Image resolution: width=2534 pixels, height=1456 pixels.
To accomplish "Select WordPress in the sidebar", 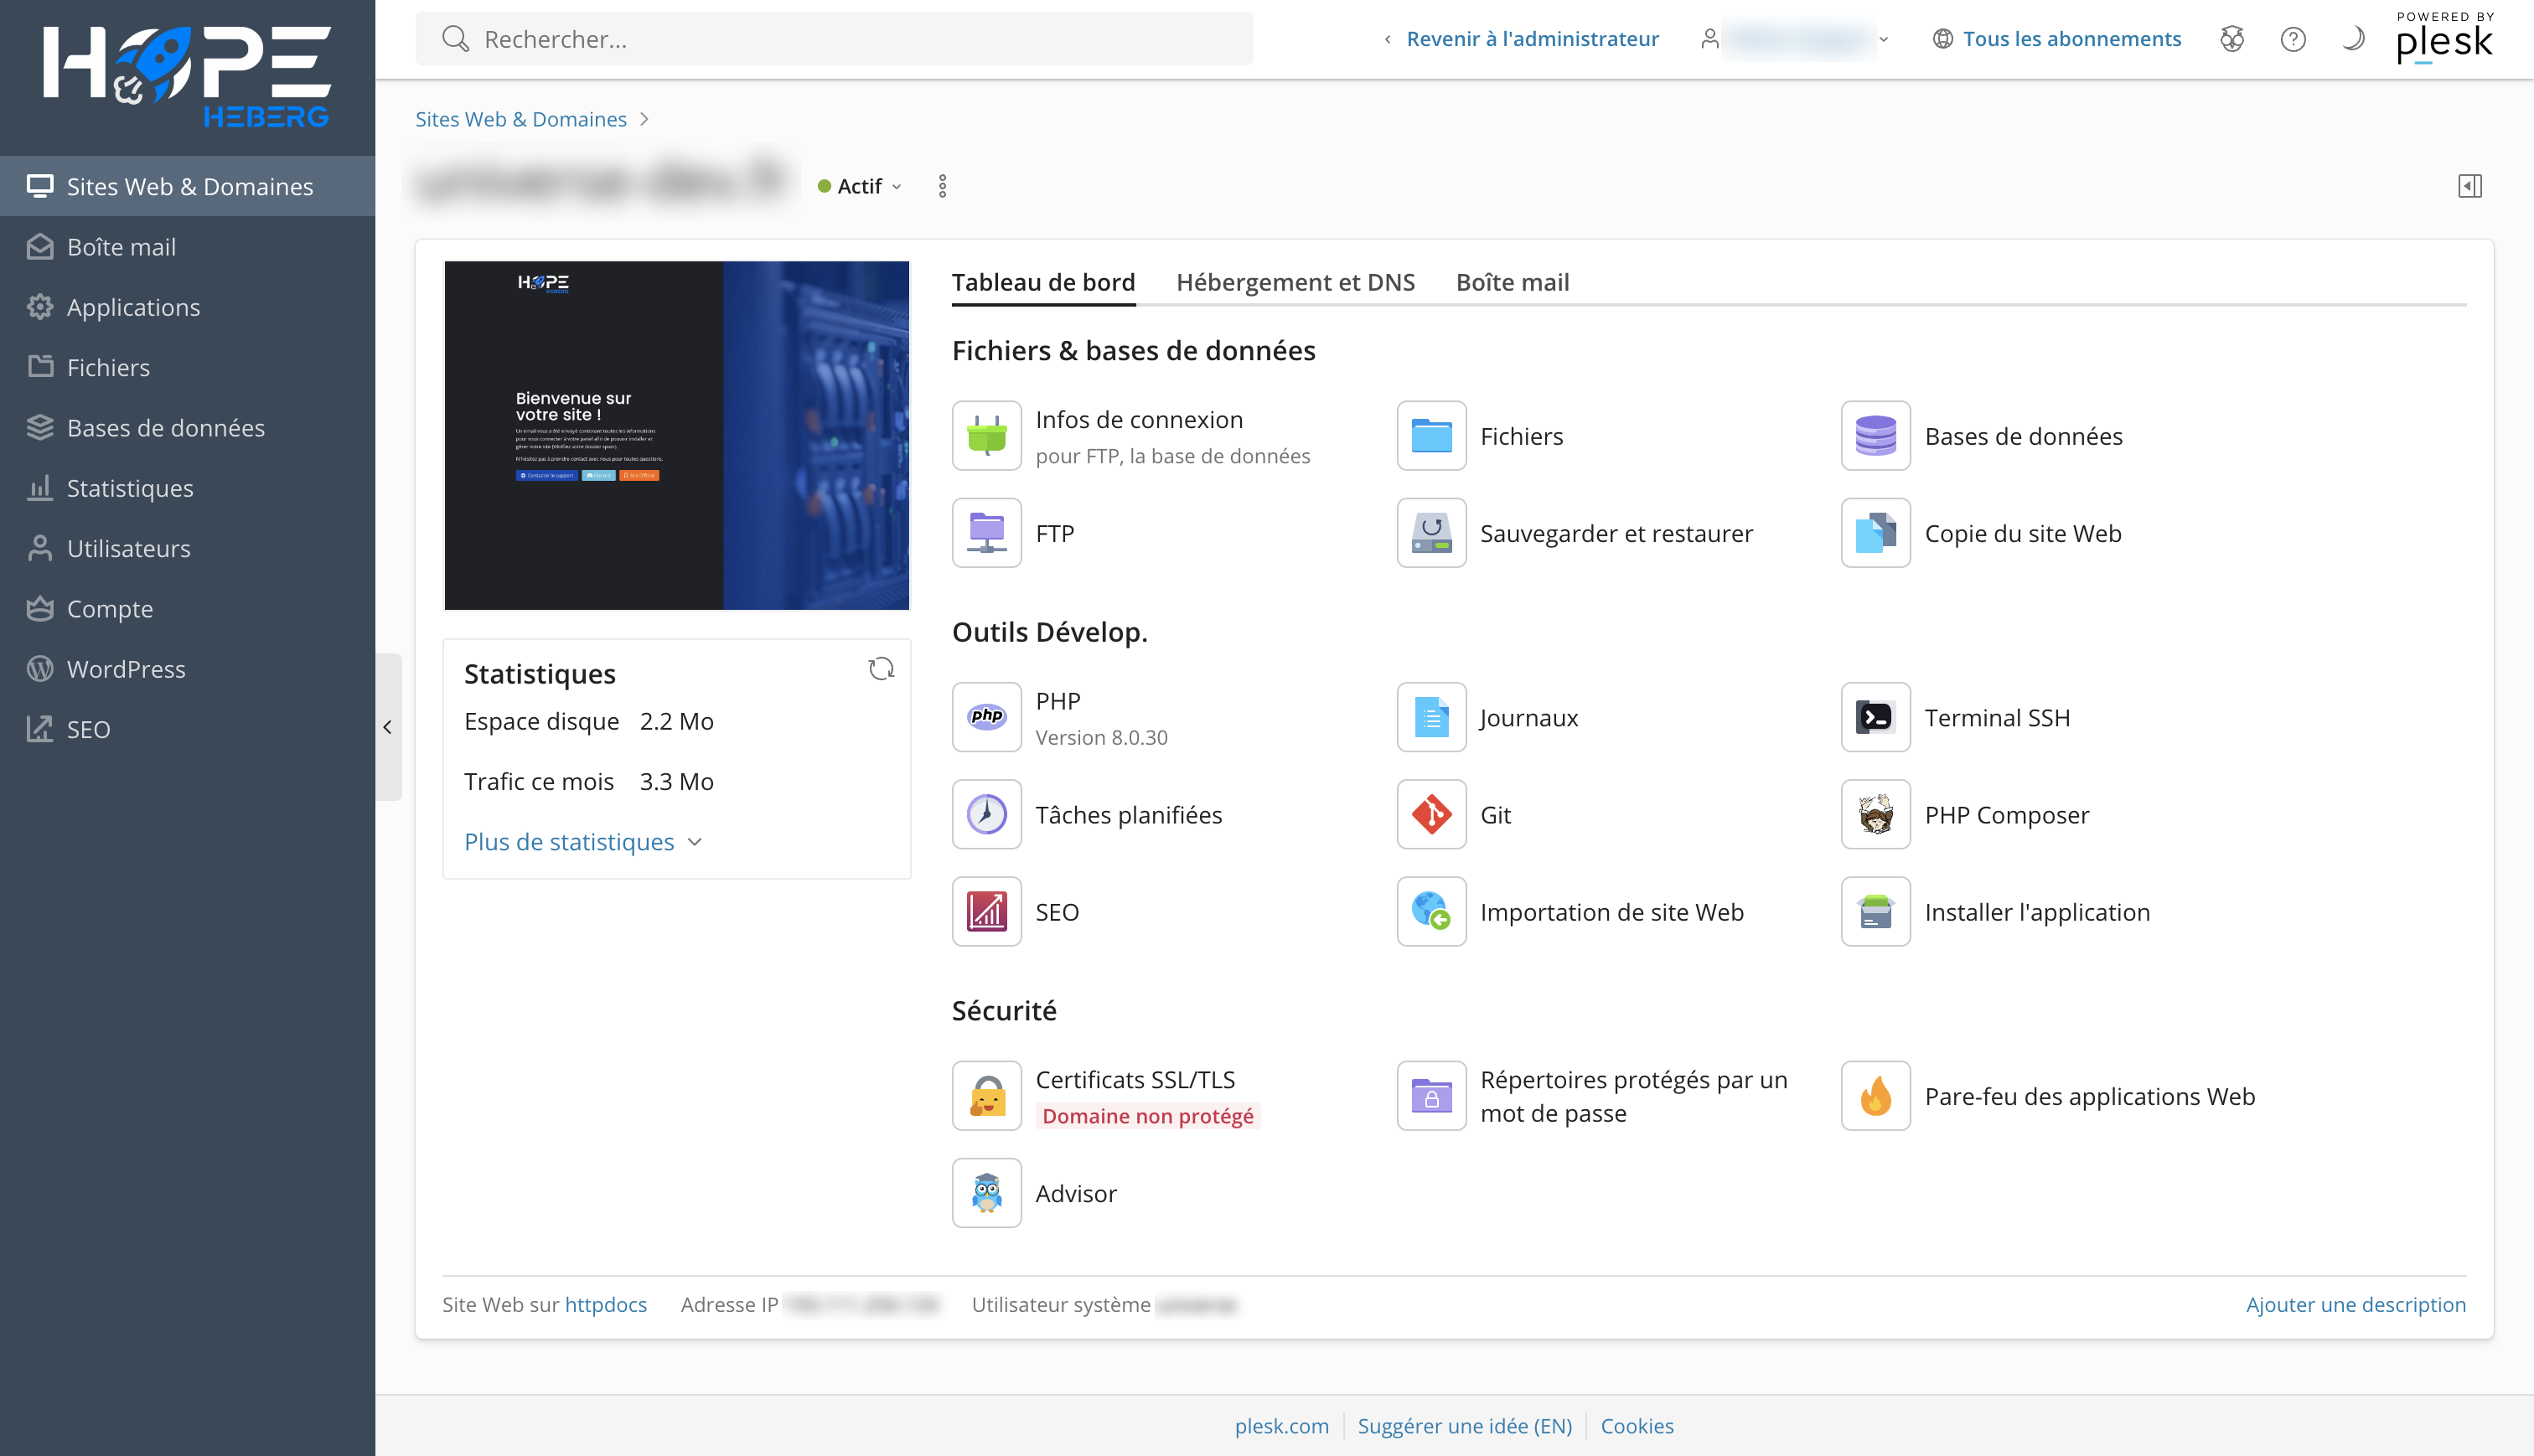I will pos(126,669).
